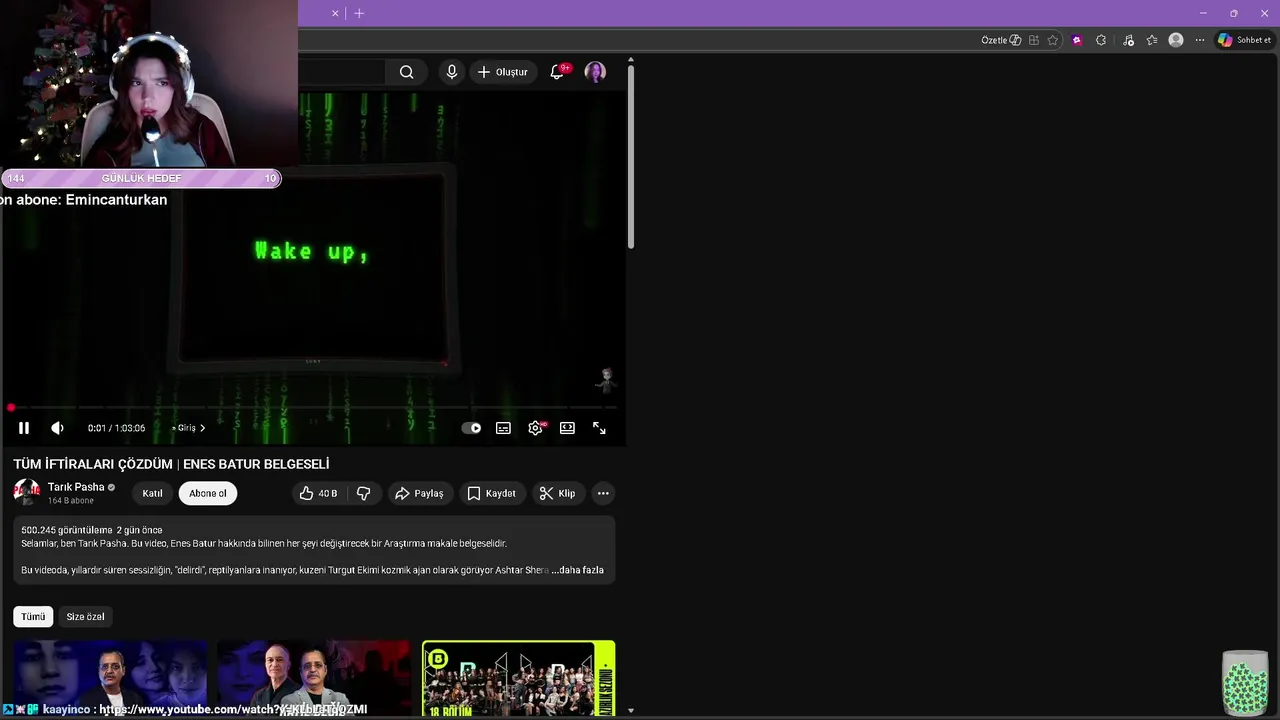
Task: Click the streamer webcam overlay
Action: [x=148, y=84]
